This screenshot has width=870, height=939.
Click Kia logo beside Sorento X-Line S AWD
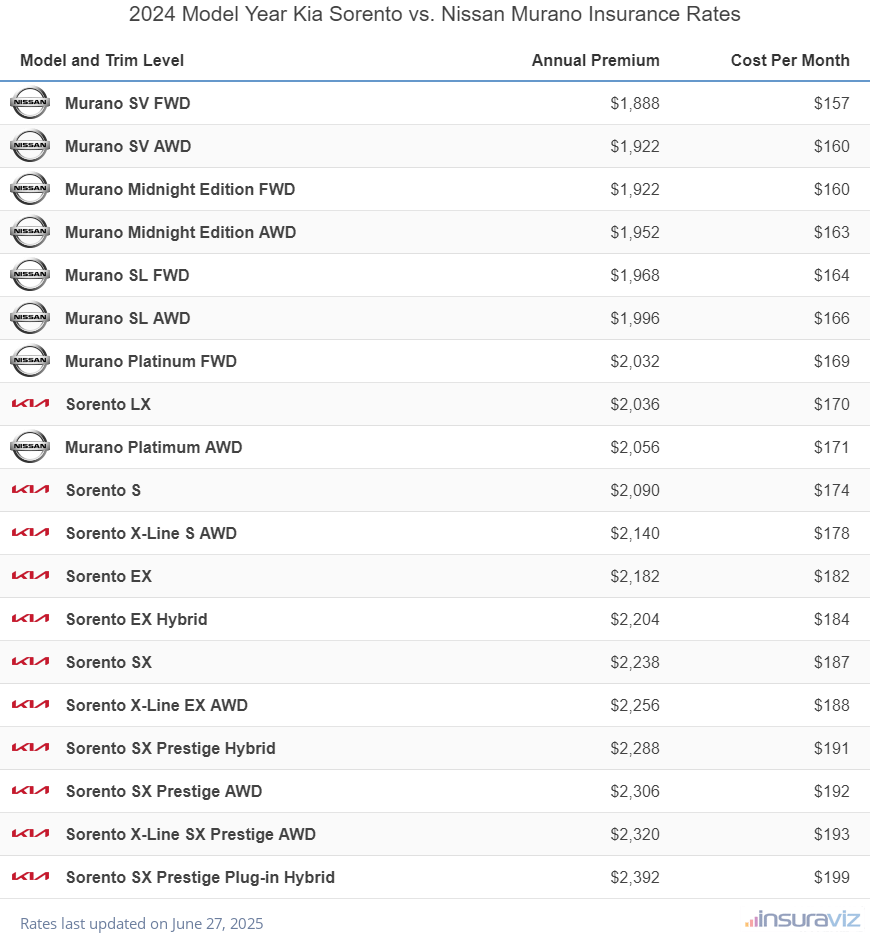31,533
